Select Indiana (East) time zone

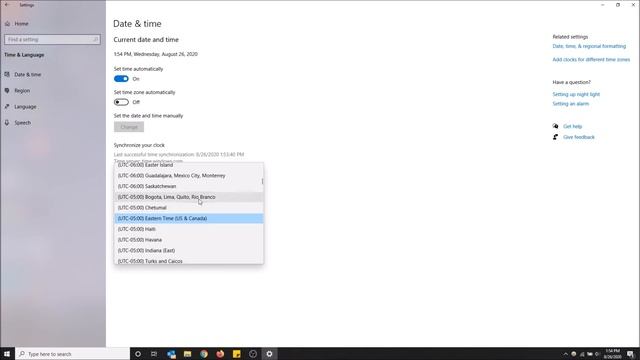click(x=188, y=250)
